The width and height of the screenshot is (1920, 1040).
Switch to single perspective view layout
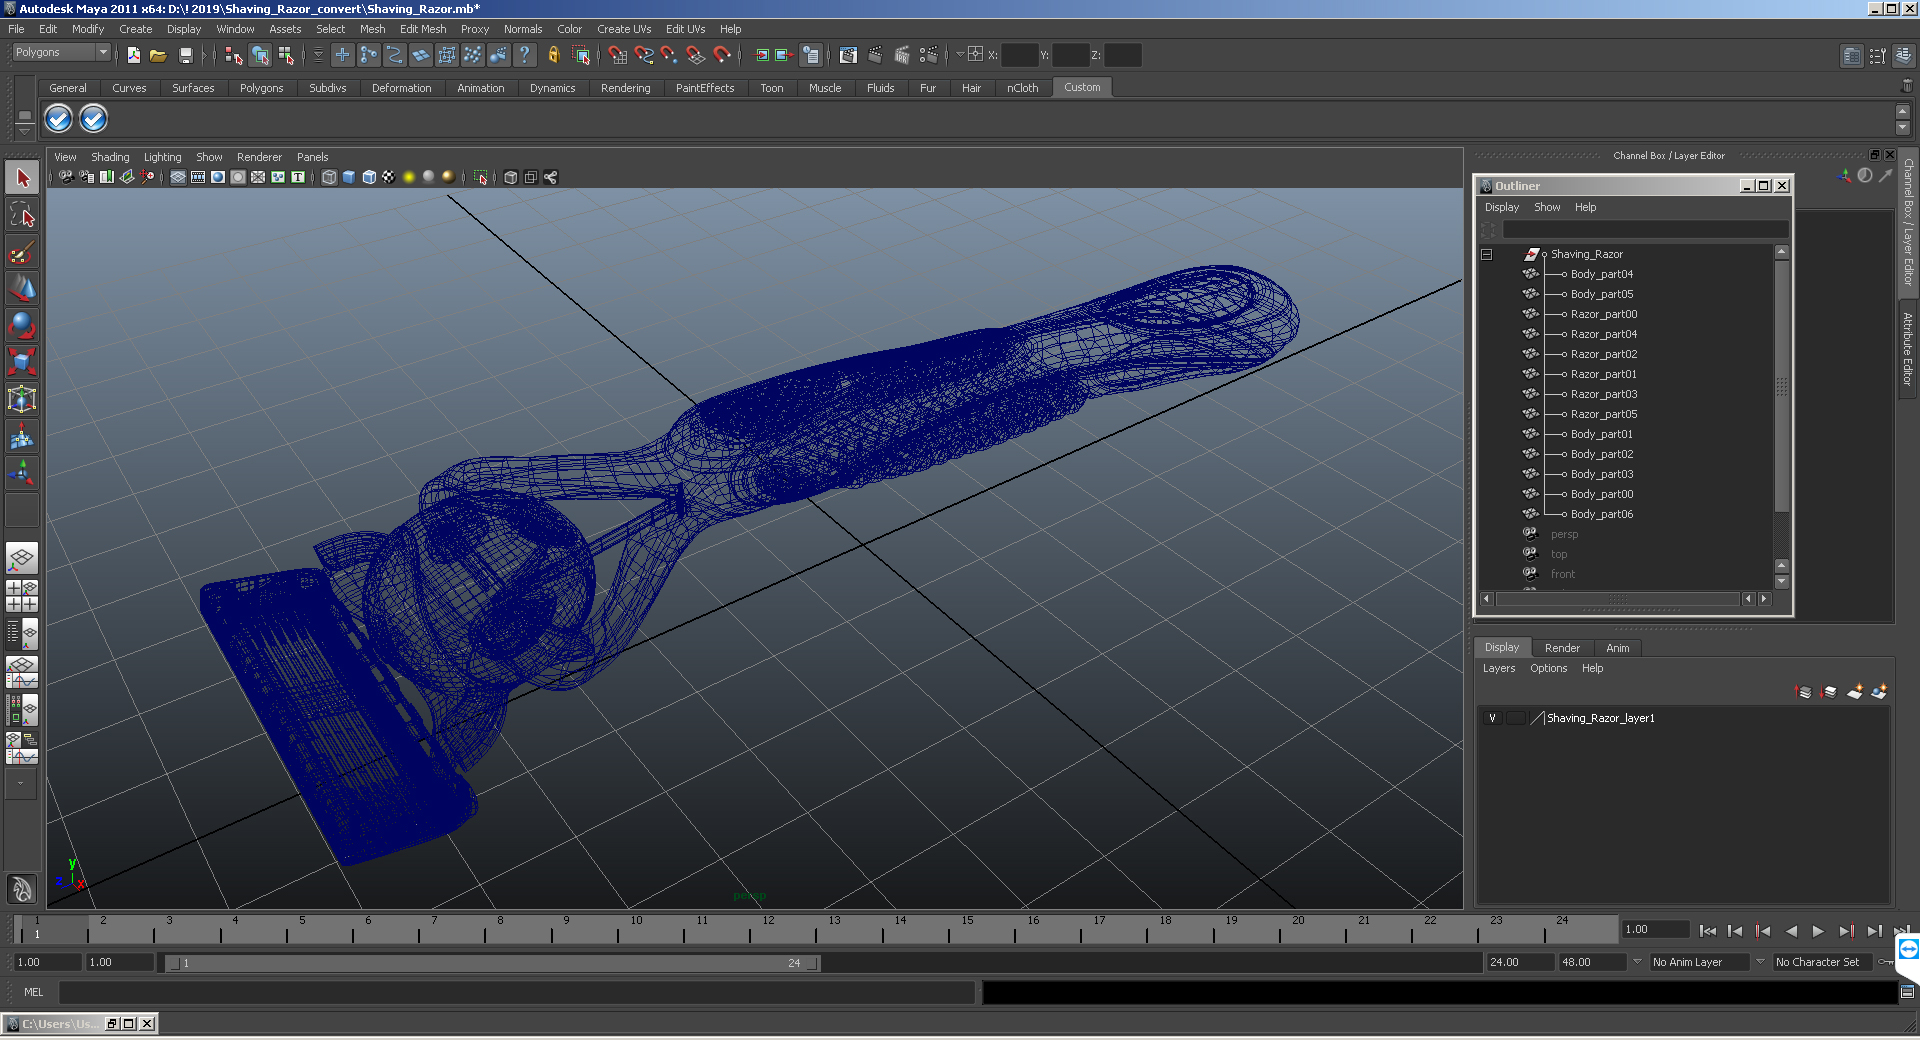point(22,558)
